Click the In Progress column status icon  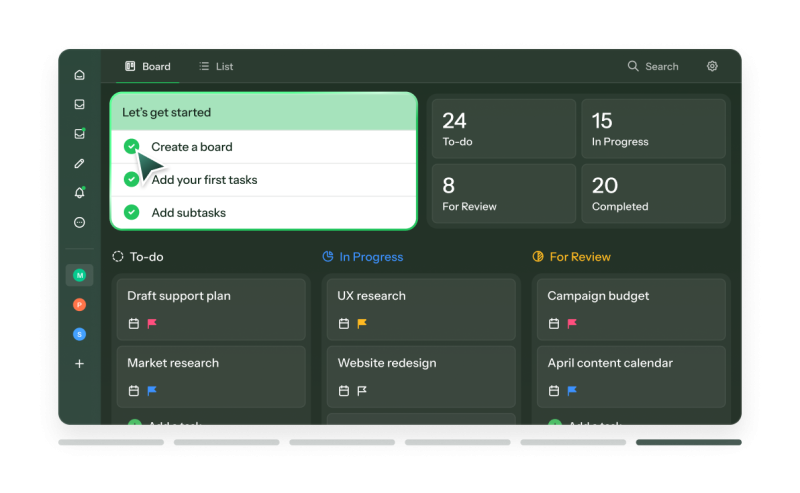point(328,256)
